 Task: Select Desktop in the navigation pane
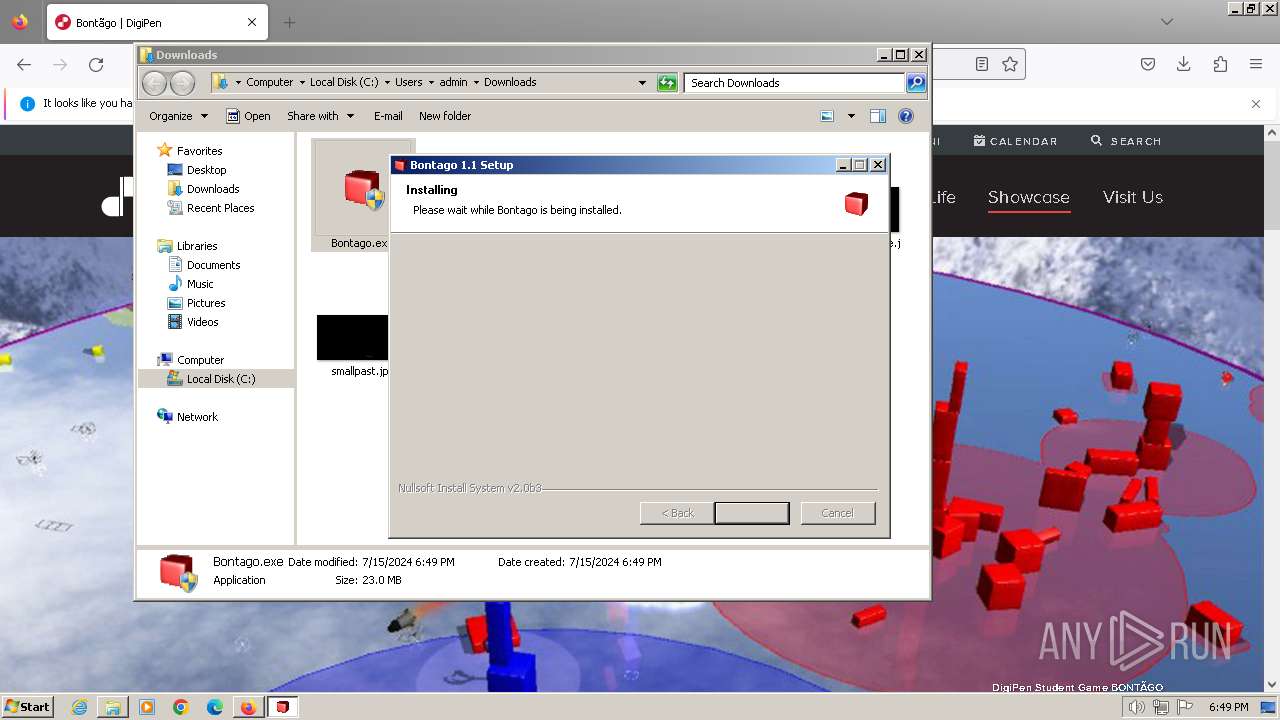click(x=206, y=170)
